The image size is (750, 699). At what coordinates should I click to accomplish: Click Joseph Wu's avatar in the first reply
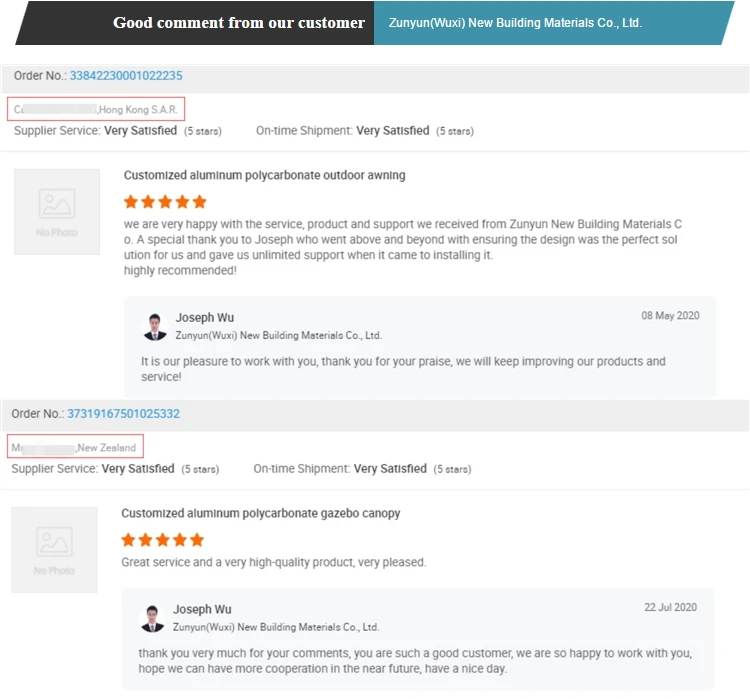(x=154, y=327)
